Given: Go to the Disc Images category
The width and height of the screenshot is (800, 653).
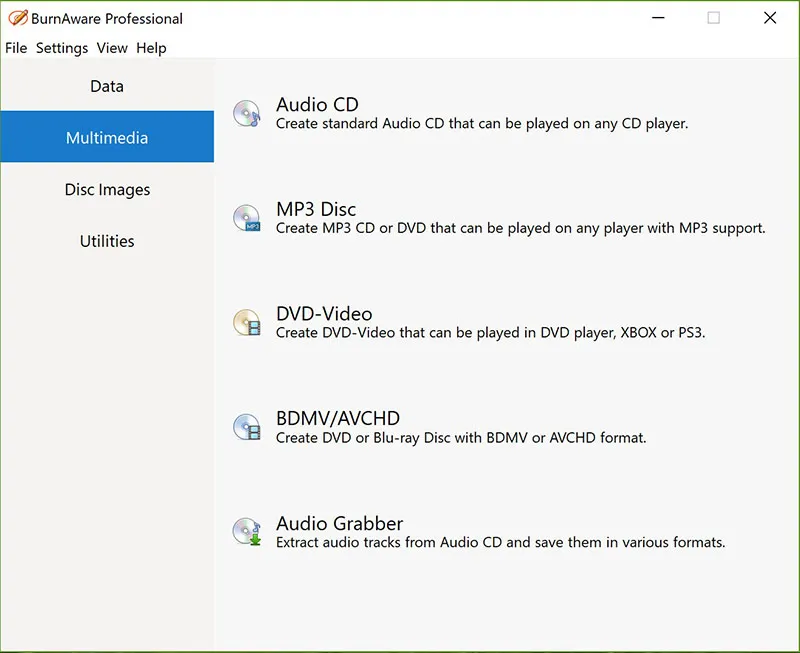Looking at the screenshot, I should click(x=107, y=190).
